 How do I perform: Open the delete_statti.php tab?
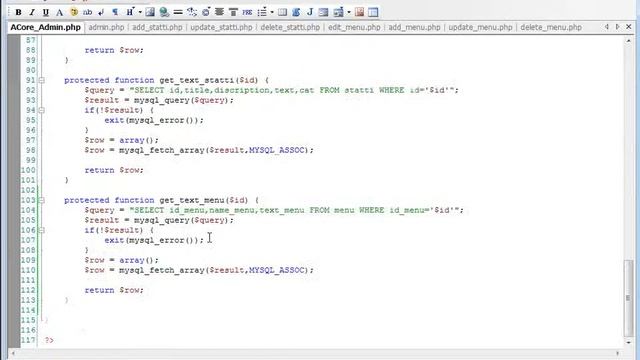(290, 27)
